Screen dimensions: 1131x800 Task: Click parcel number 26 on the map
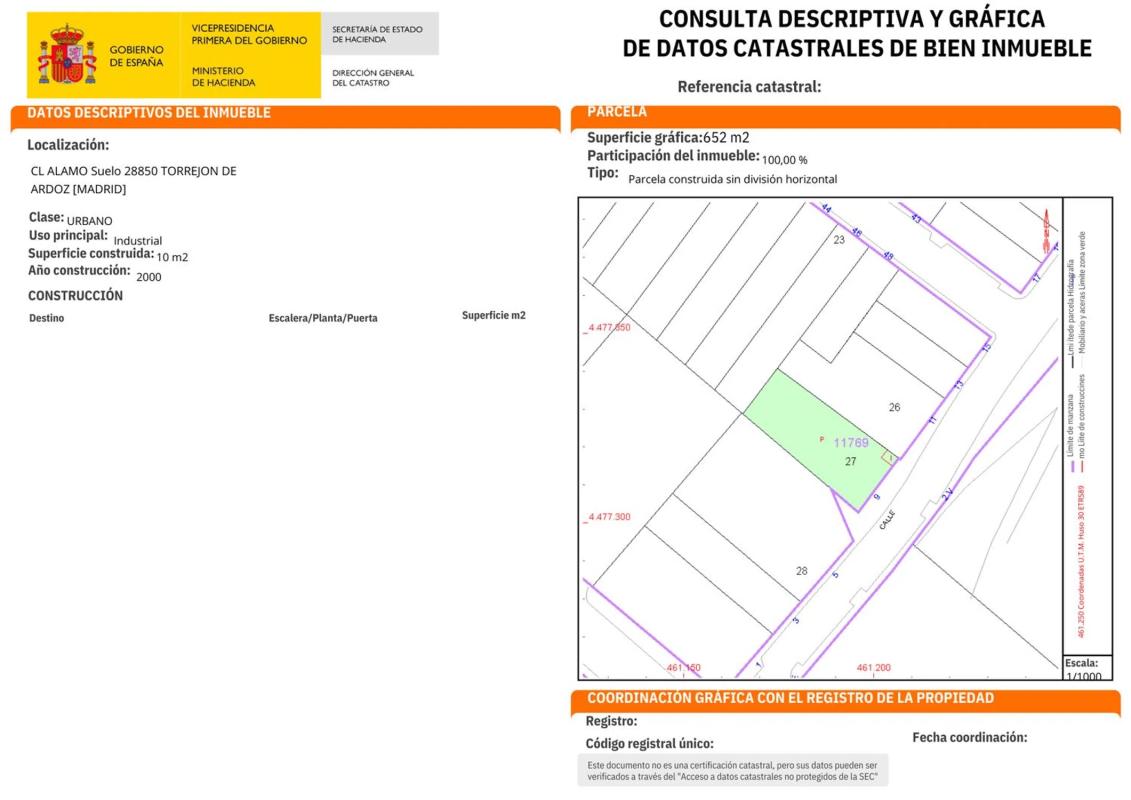894,407
